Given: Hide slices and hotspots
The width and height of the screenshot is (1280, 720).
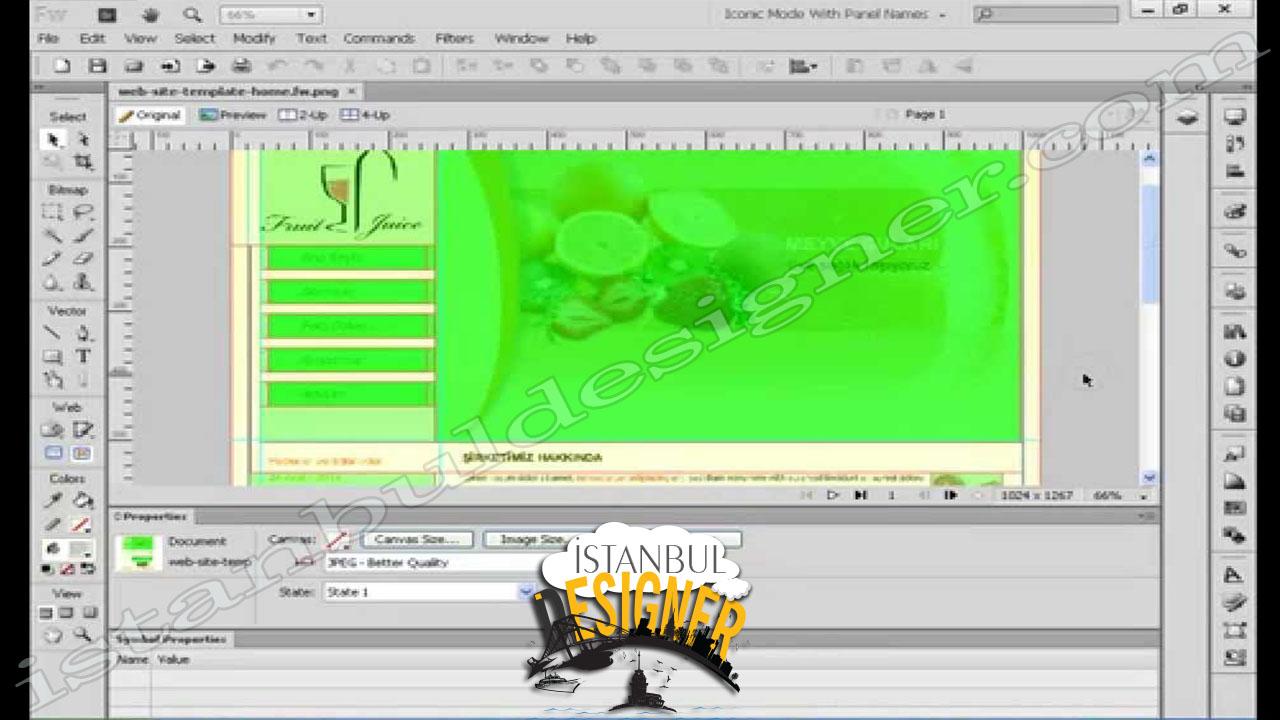Looking at the screenshot, I should (x=52, y=454).
